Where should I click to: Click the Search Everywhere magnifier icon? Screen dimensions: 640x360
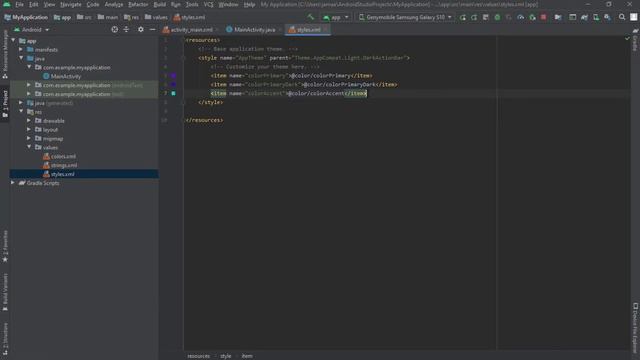coord(622,17)
